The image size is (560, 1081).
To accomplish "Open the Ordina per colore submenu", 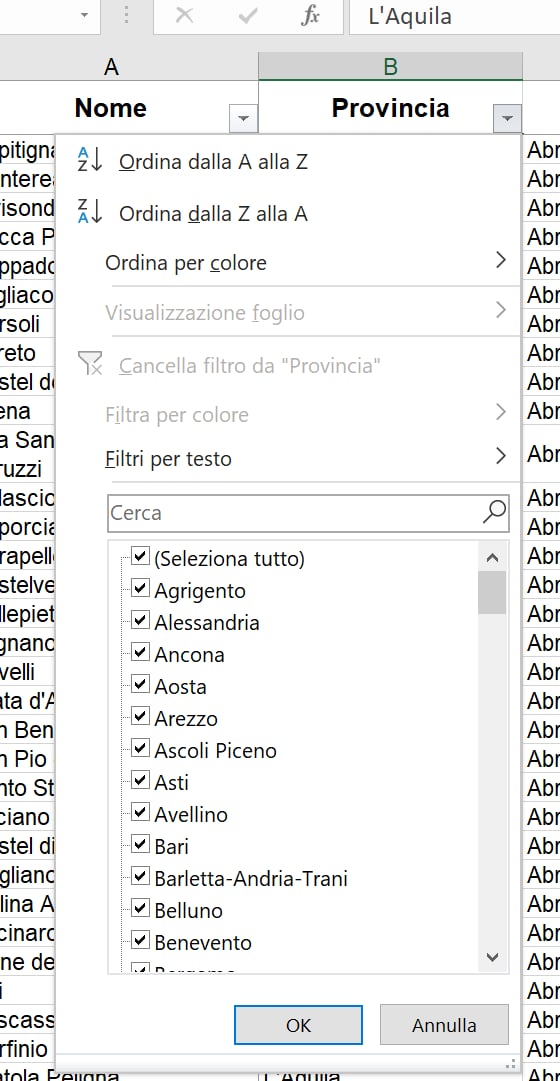I will 306,263.
